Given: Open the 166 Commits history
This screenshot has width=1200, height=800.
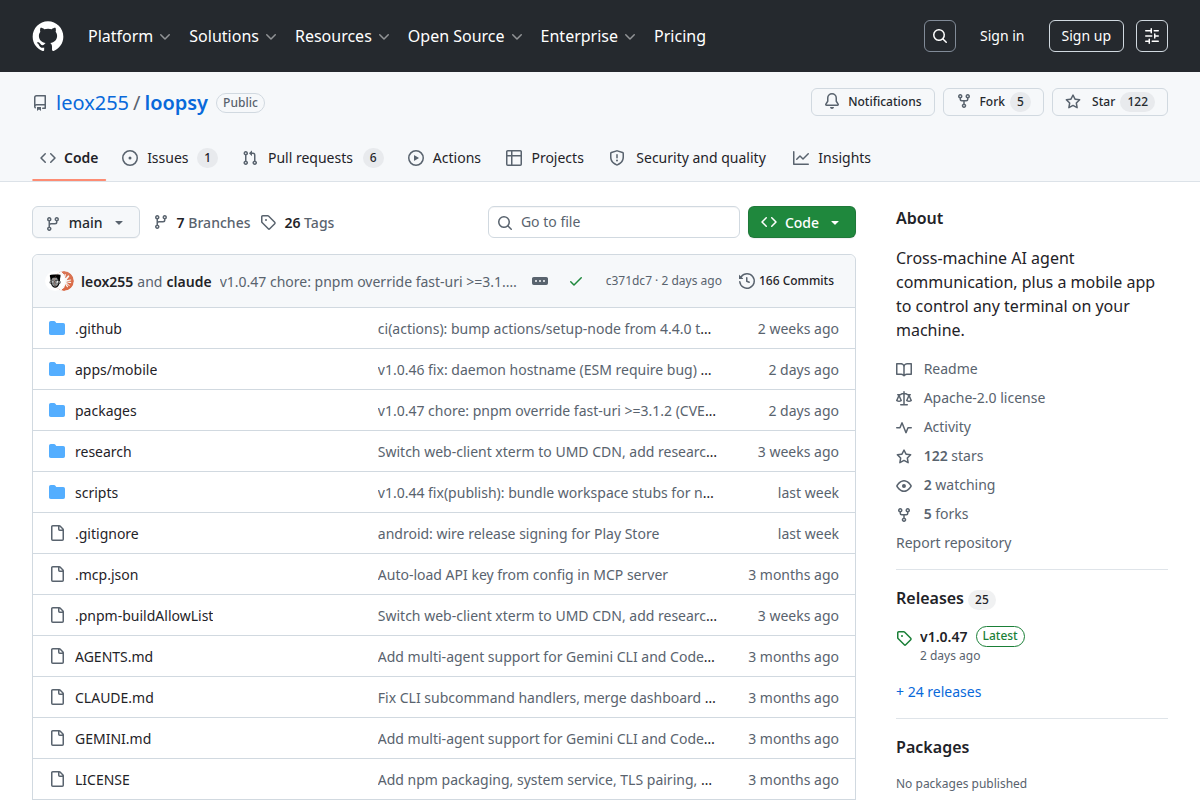Looking at the screenshot, I should (786, 281).
